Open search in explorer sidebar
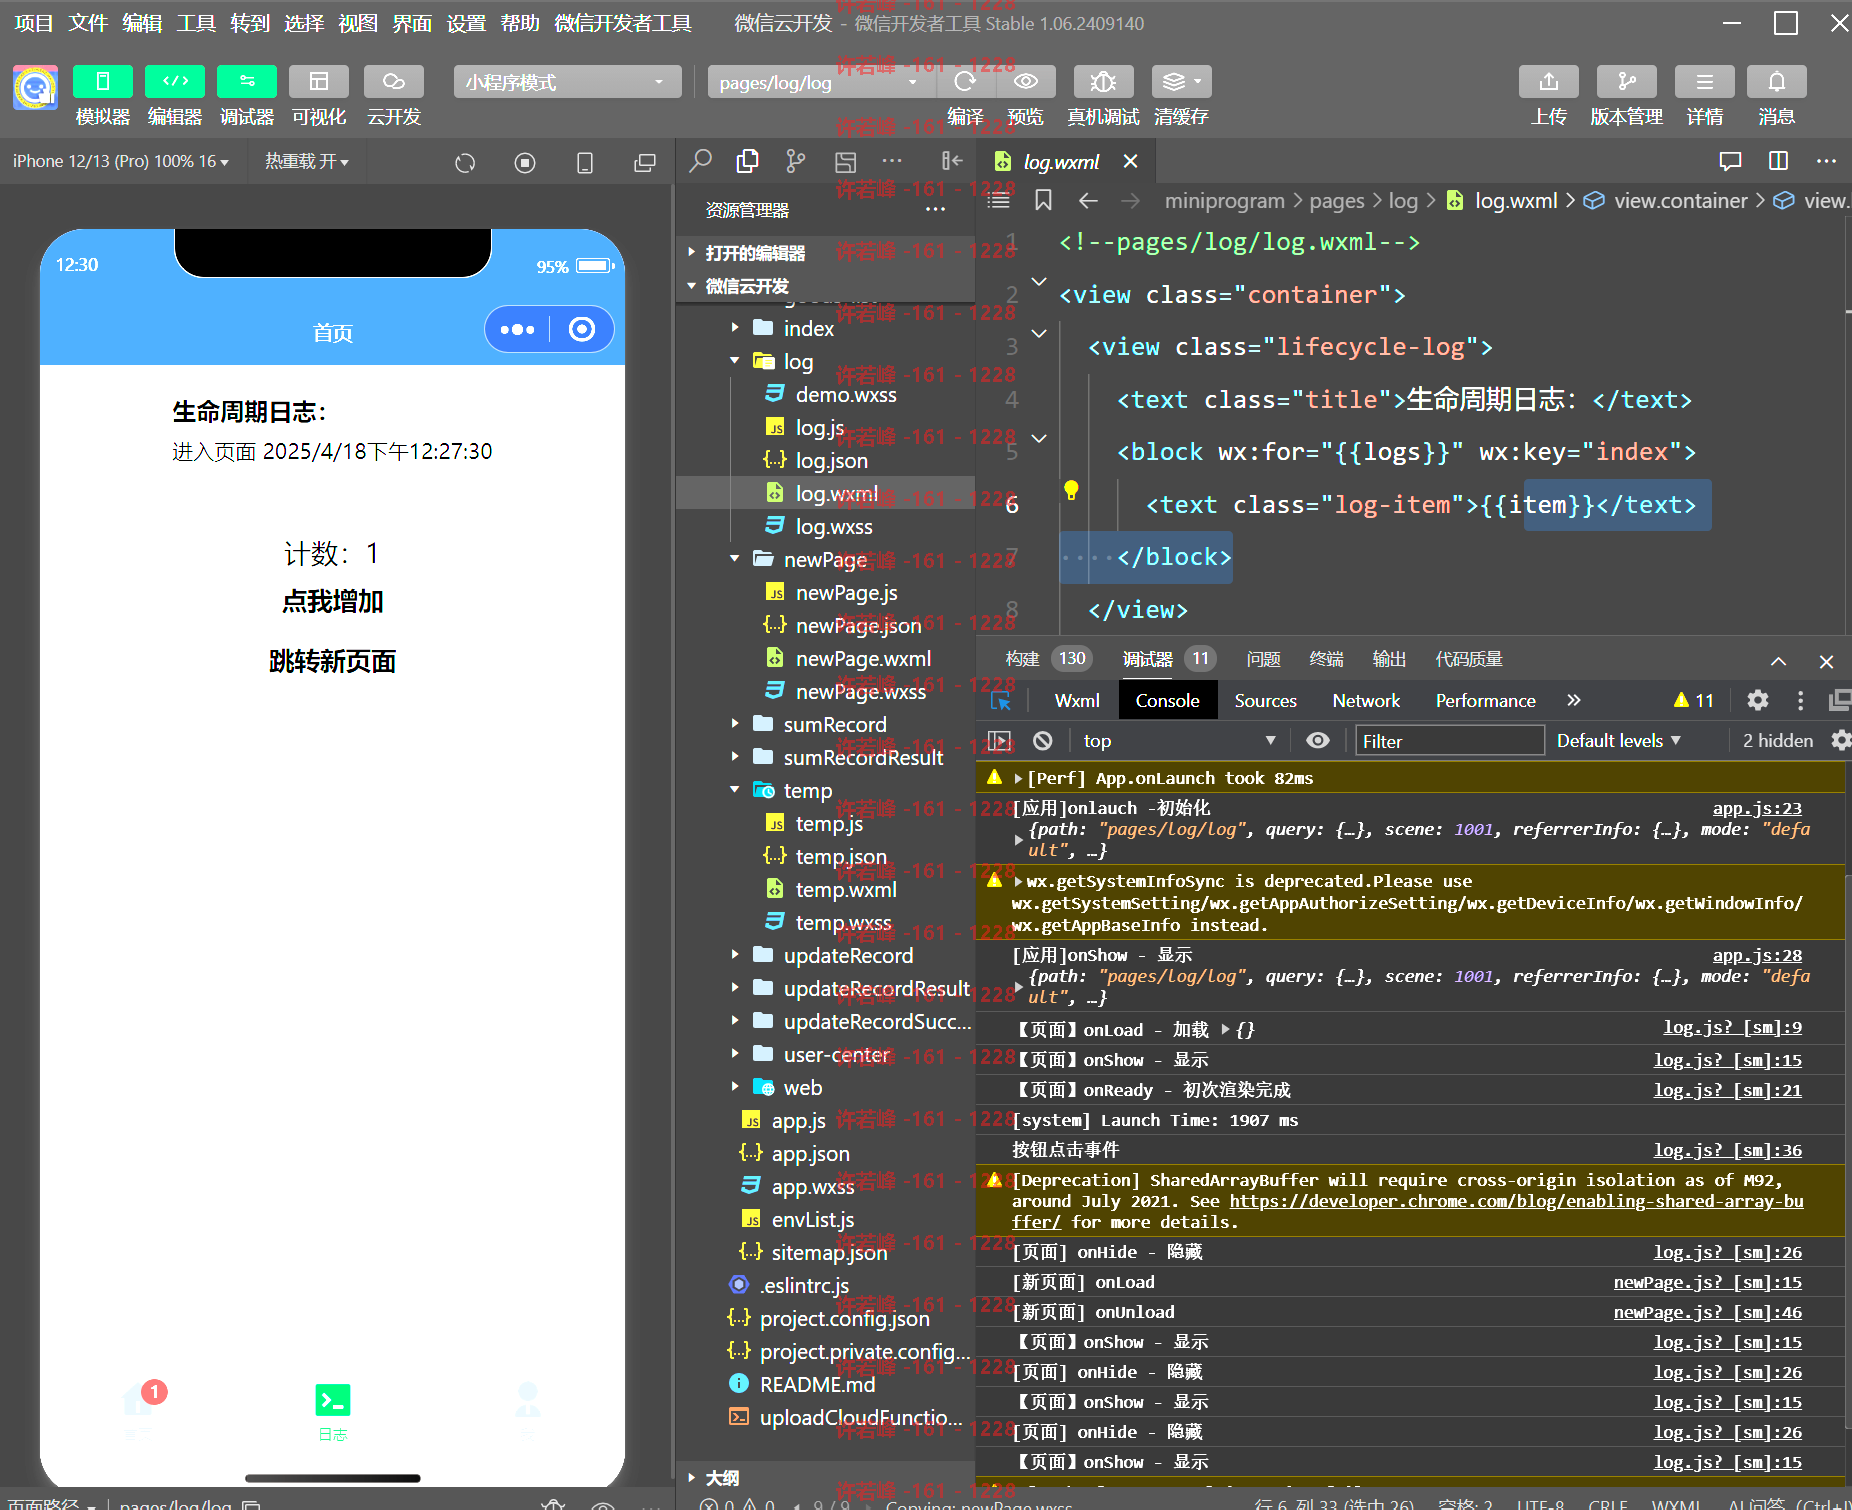Screen dimensions: 1852x1510 [x=701, y=160]
